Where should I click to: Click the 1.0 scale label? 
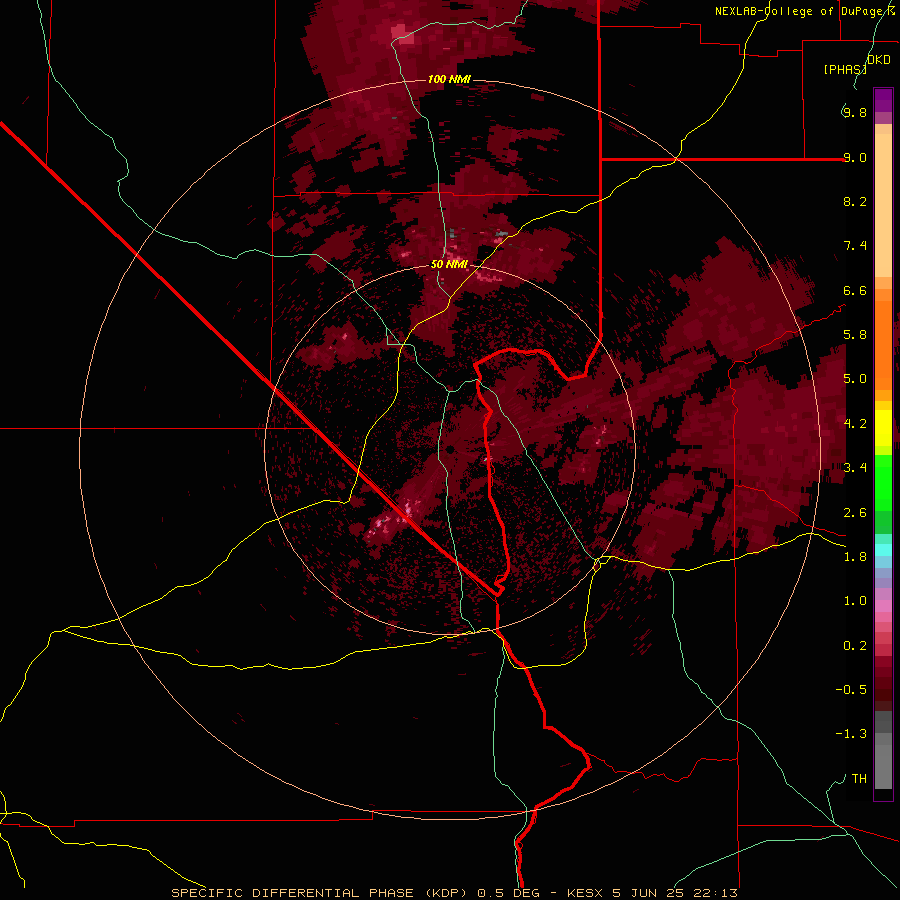click(x=855, y=601)
